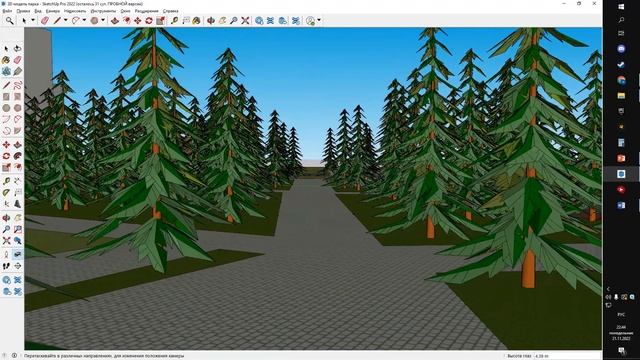This screenshot has width=640, height=360.
Task: Choose the Offset tool in top toolbar
Action: pyautogui.click(x=127, y=20)
